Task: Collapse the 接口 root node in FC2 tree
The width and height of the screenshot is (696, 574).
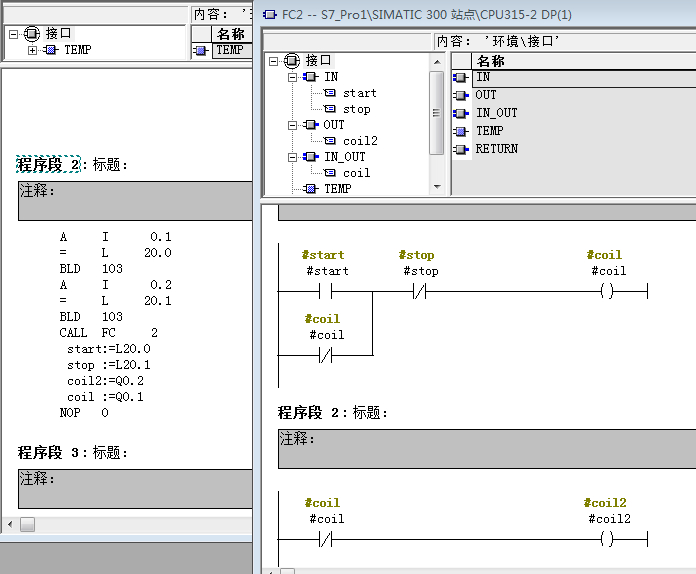Action: point(273,61)
